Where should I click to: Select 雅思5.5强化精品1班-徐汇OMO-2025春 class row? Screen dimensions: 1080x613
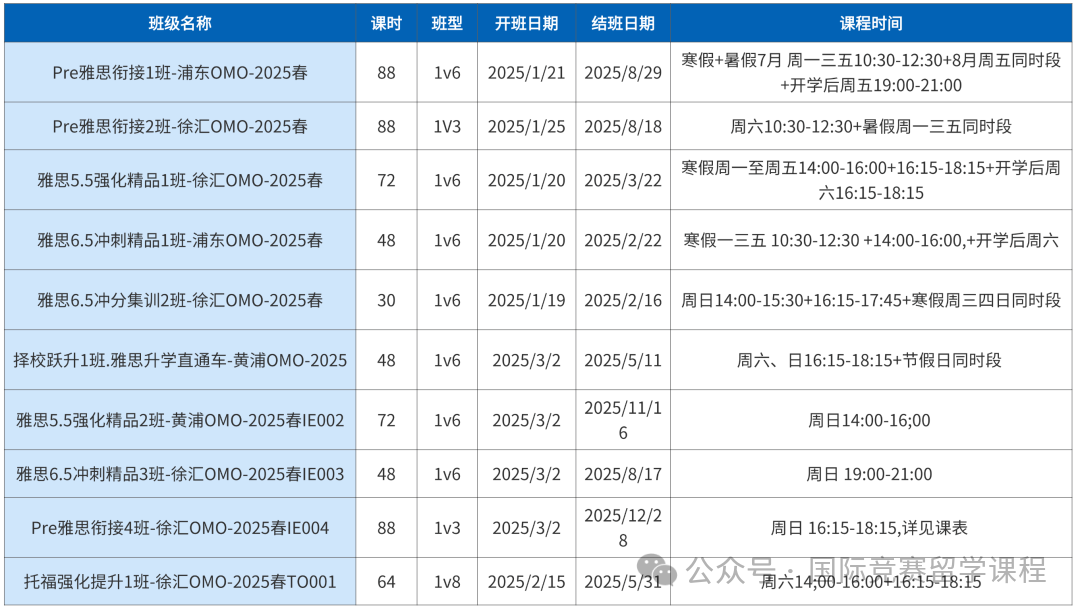180,181
